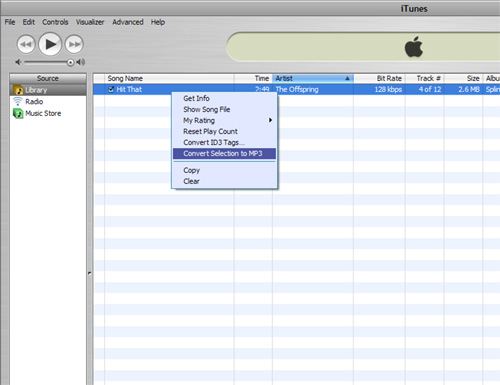Click the Previous track rewind button

[26, 44]
